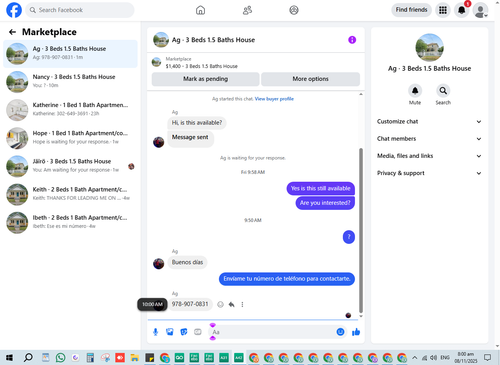Open the notifications bell
500x365 pixels.
point(461,10)
